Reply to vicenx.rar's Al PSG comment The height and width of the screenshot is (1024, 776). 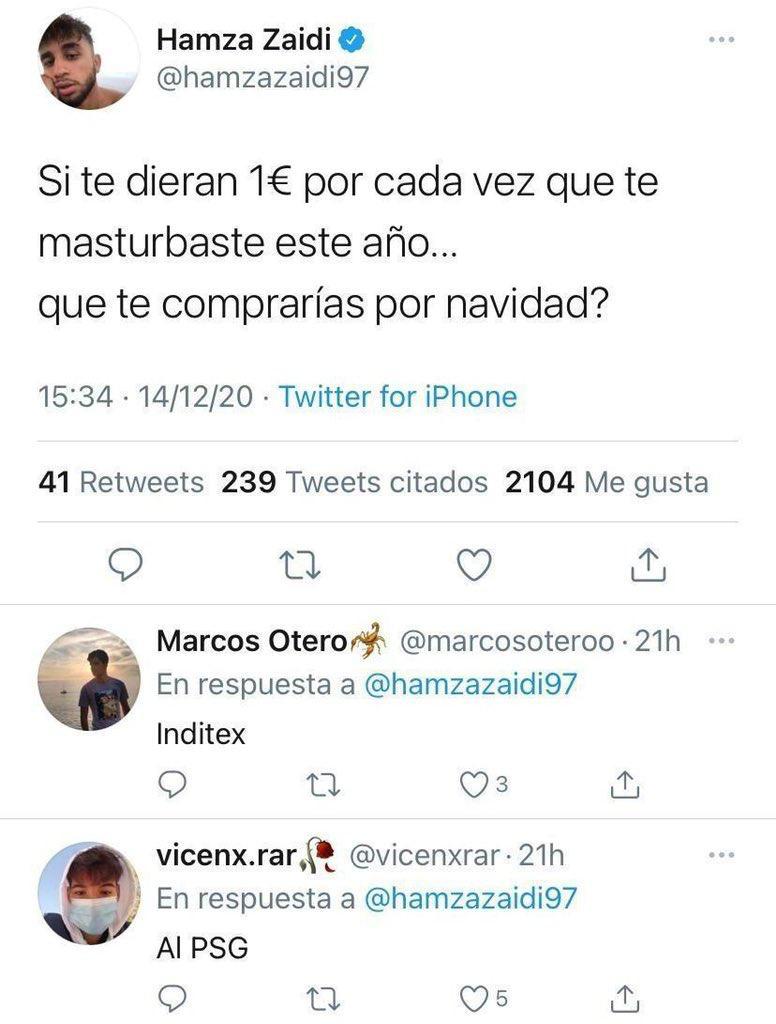(x=172, y=998)
